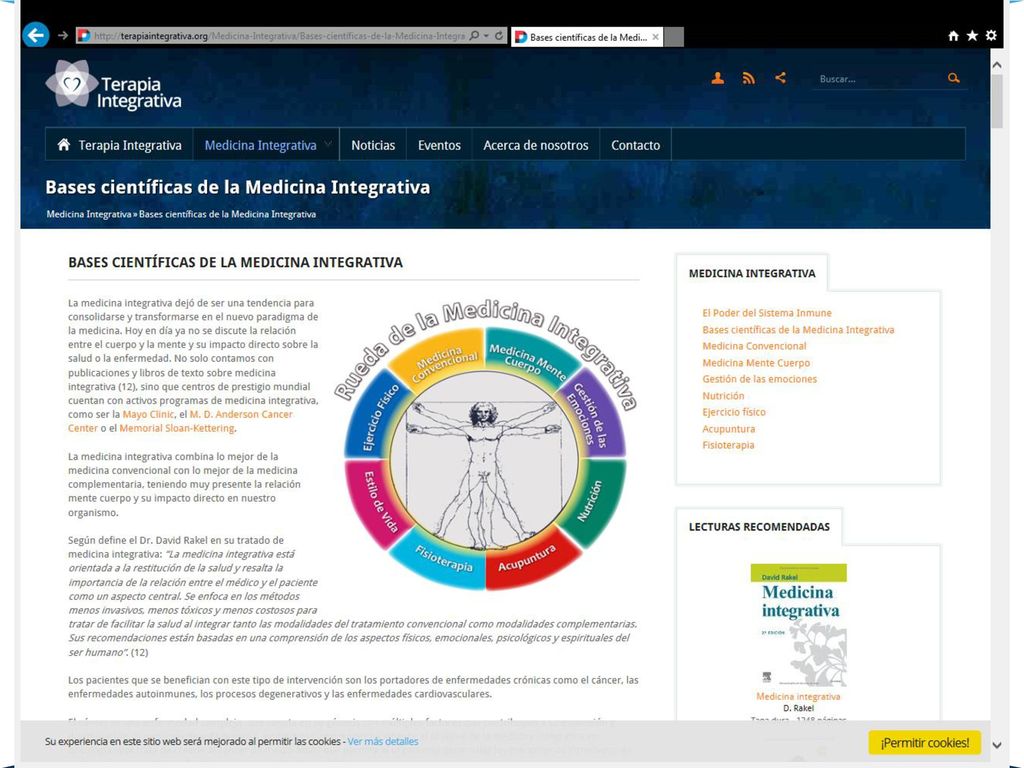Click the site favicon in address bar
Viewport: 1024px width, 768px height.
(84, 36)
